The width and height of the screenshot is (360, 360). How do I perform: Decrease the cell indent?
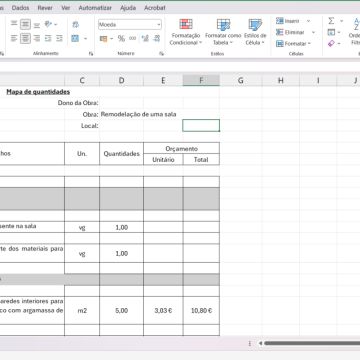coord(48,38)
